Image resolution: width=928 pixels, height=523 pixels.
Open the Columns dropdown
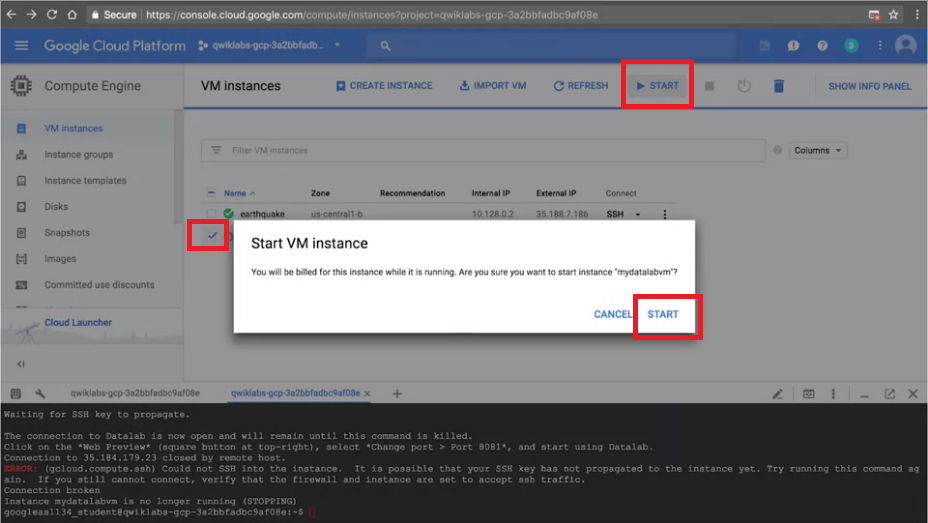point(818,150)
